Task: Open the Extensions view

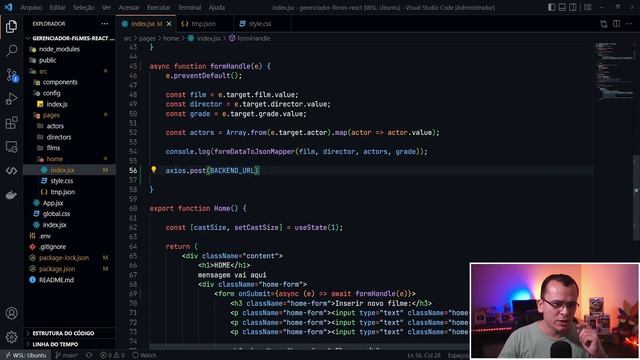Action: tap(11, 123)
